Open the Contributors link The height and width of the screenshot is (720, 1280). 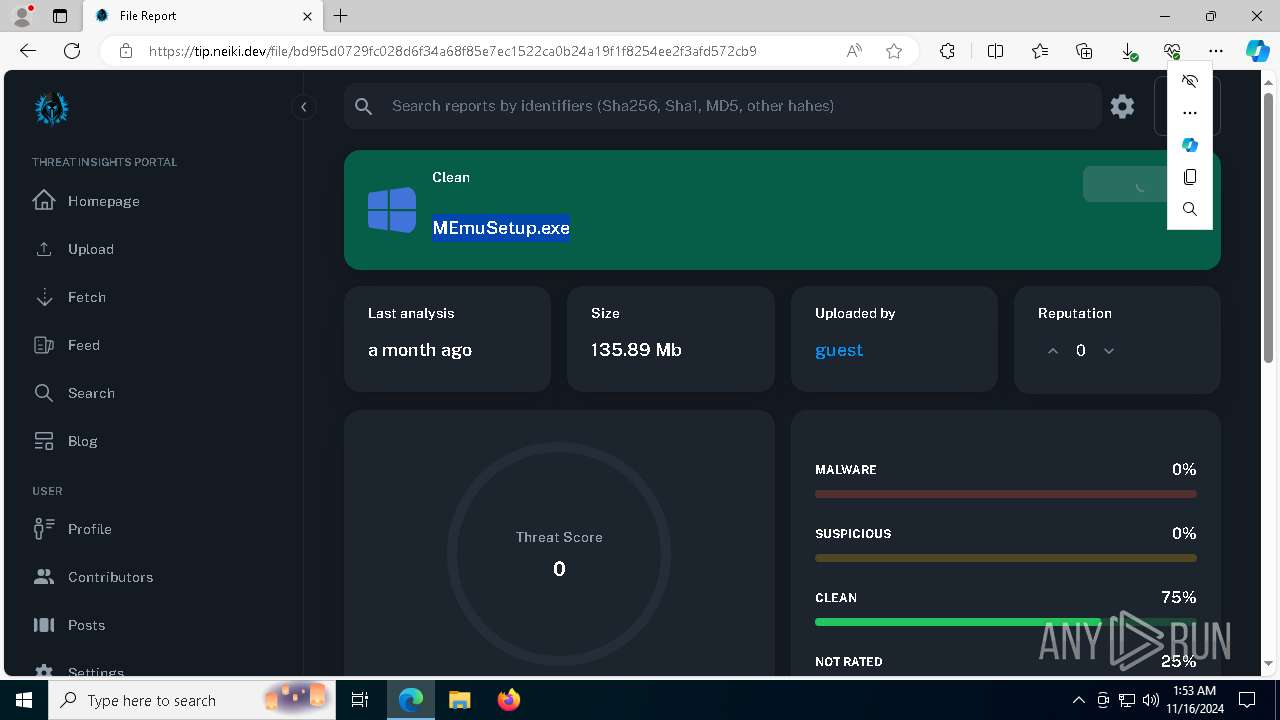tap(111, 577)
